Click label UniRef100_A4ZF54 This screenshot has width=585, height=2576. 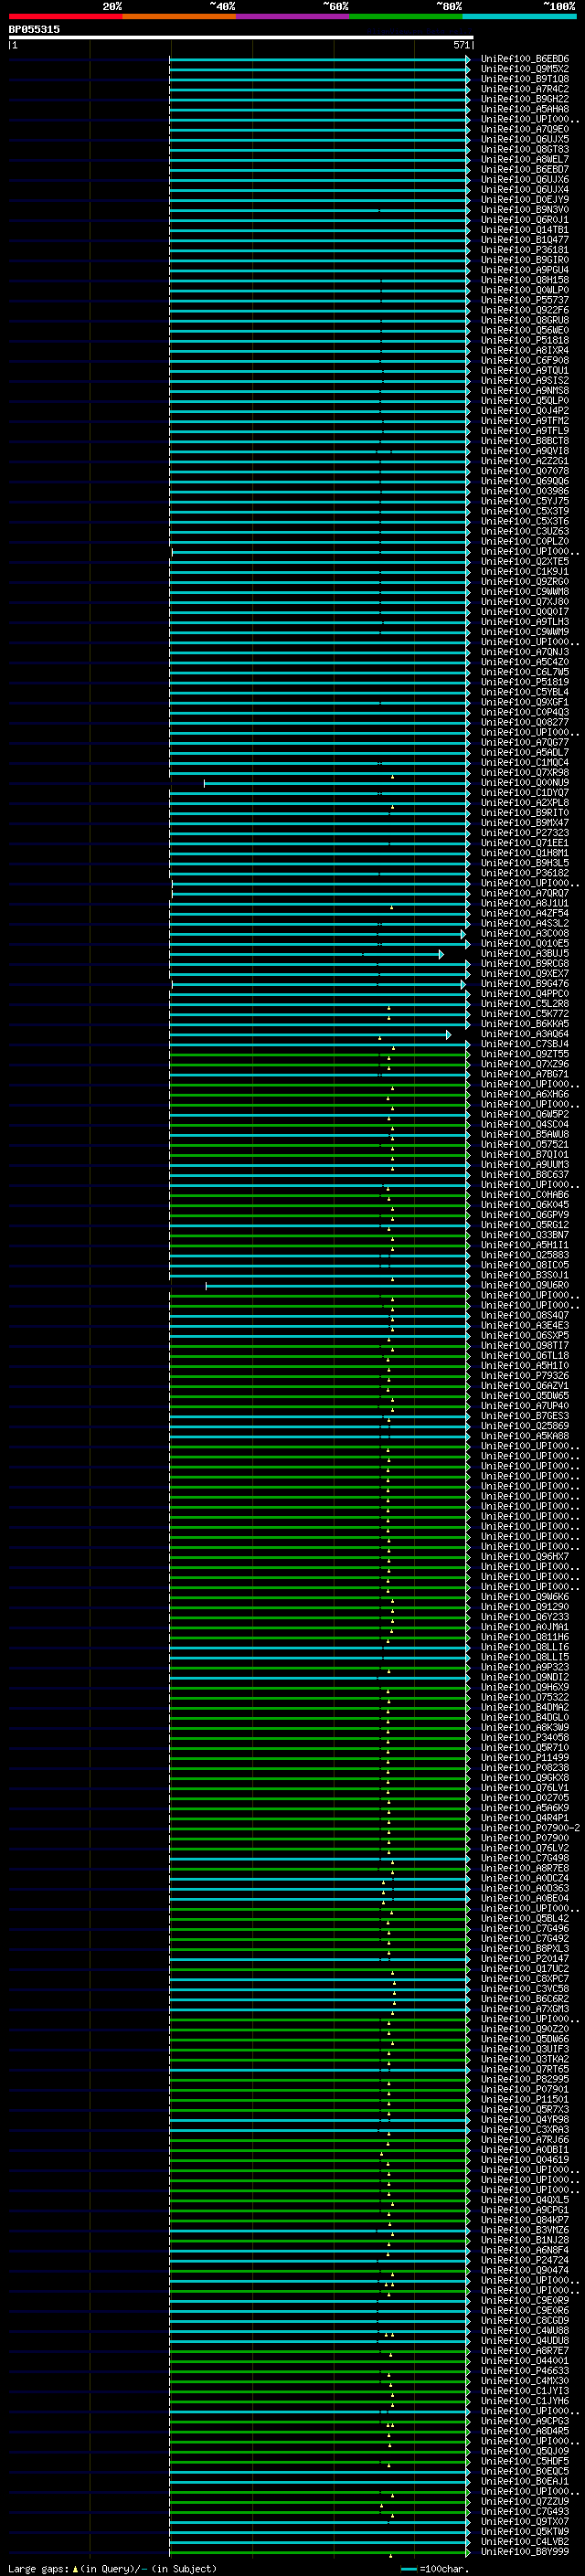click(525, 913)
